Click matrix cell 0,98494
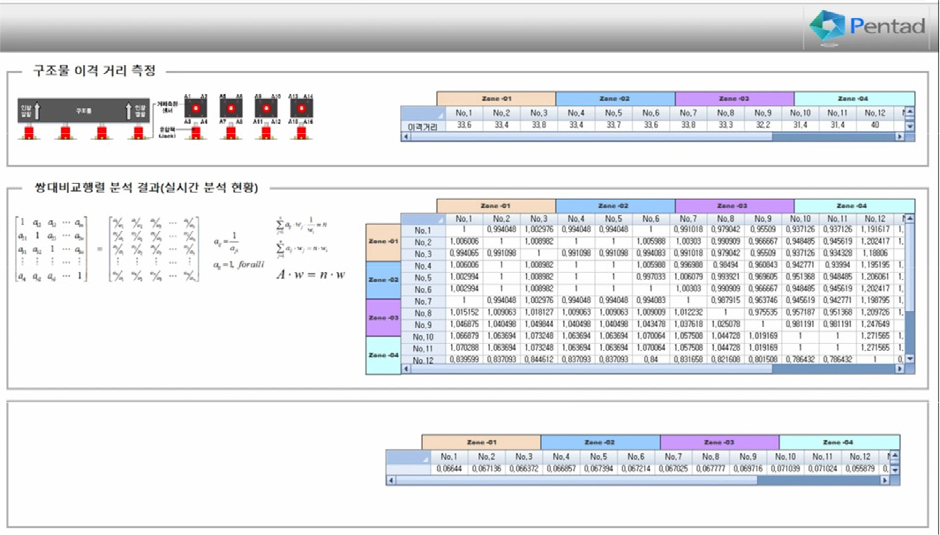This screenshot has width=940, height=535. [725, 265]
